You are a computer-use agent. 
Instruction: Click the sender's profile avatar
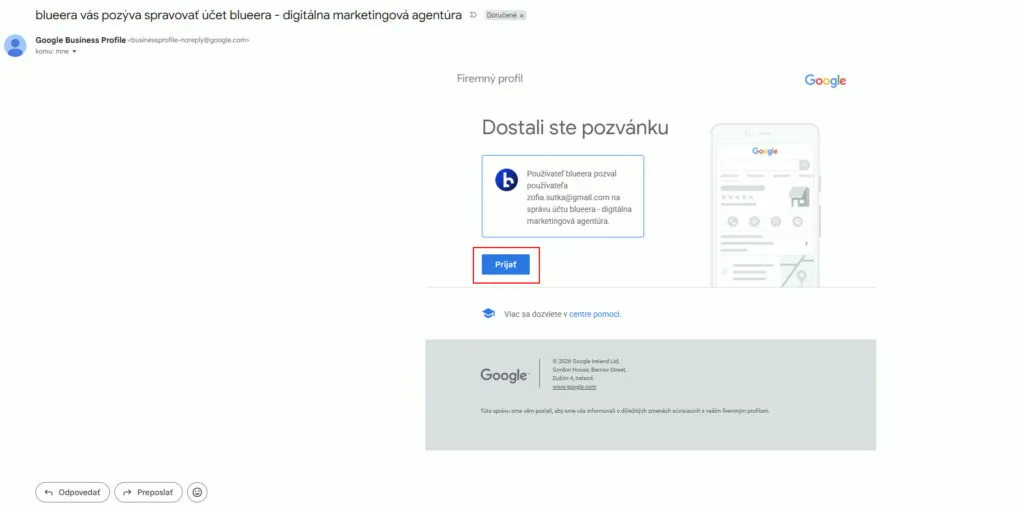16,45
